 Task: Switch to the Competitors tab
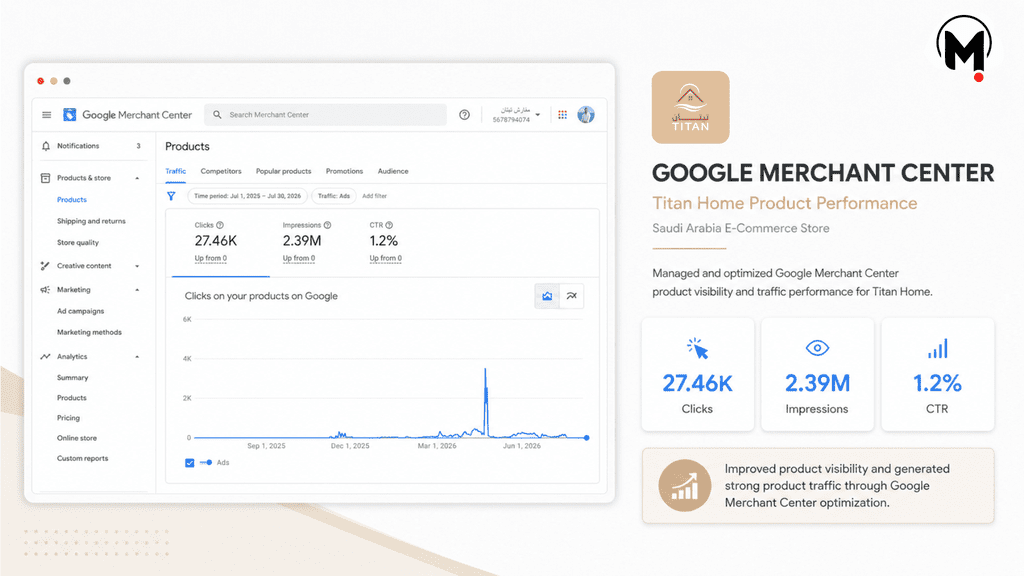point(221,171)
